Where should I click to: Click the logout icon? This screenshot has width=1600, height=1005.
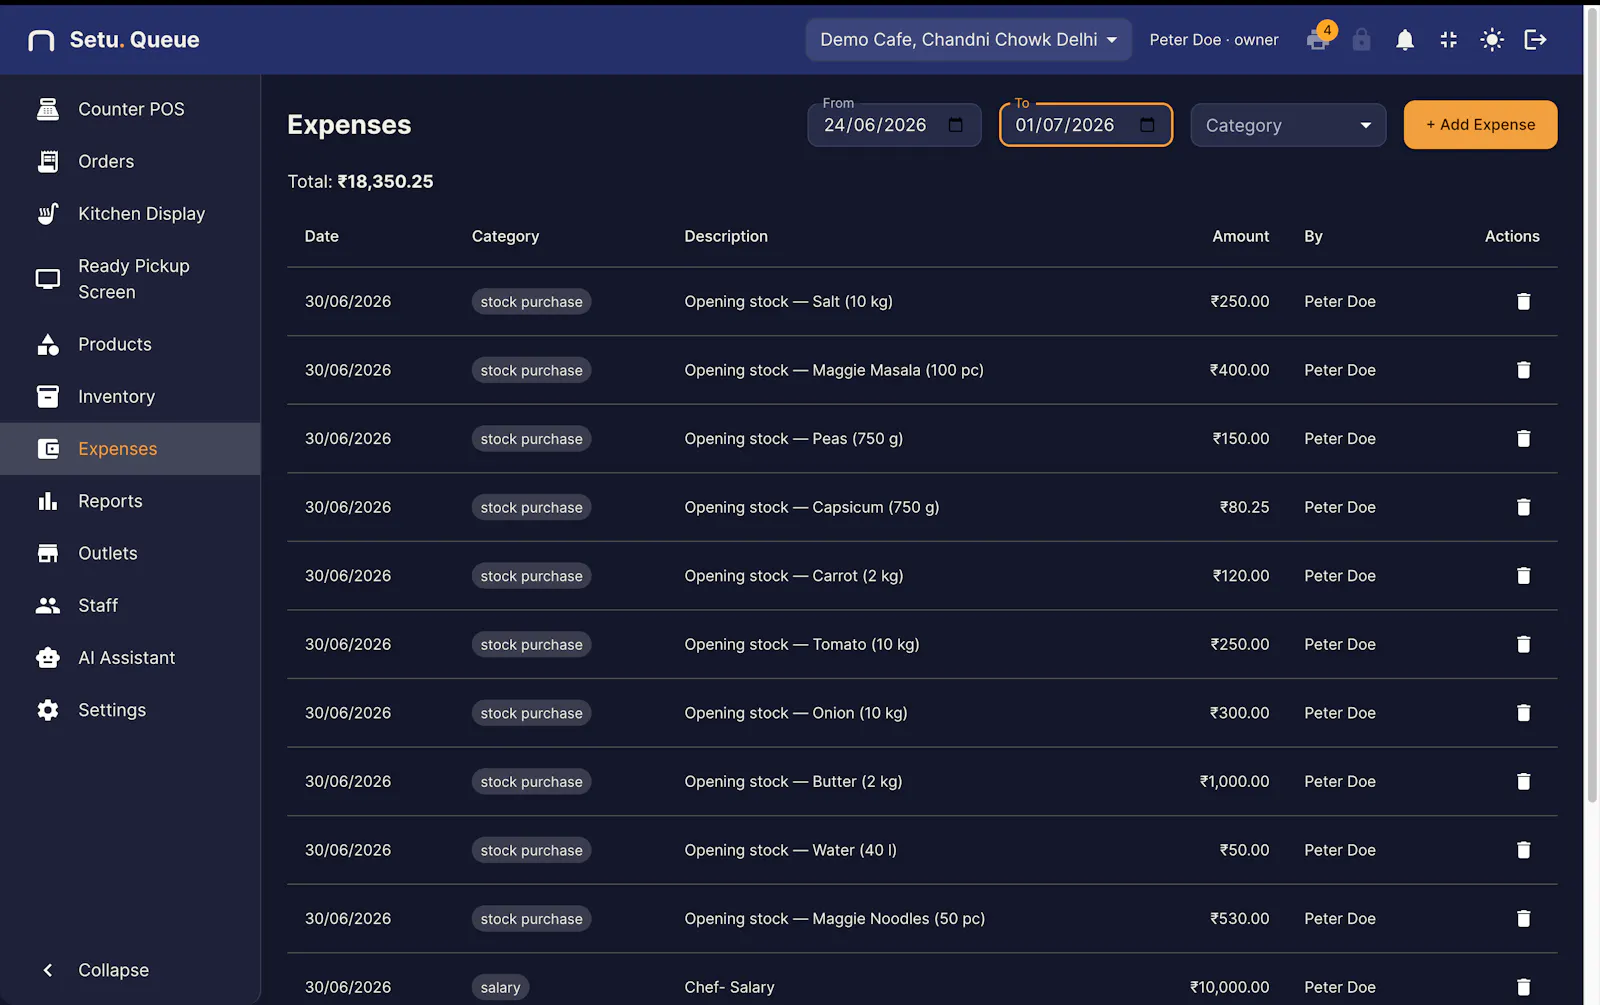[x=1535, y=40]
